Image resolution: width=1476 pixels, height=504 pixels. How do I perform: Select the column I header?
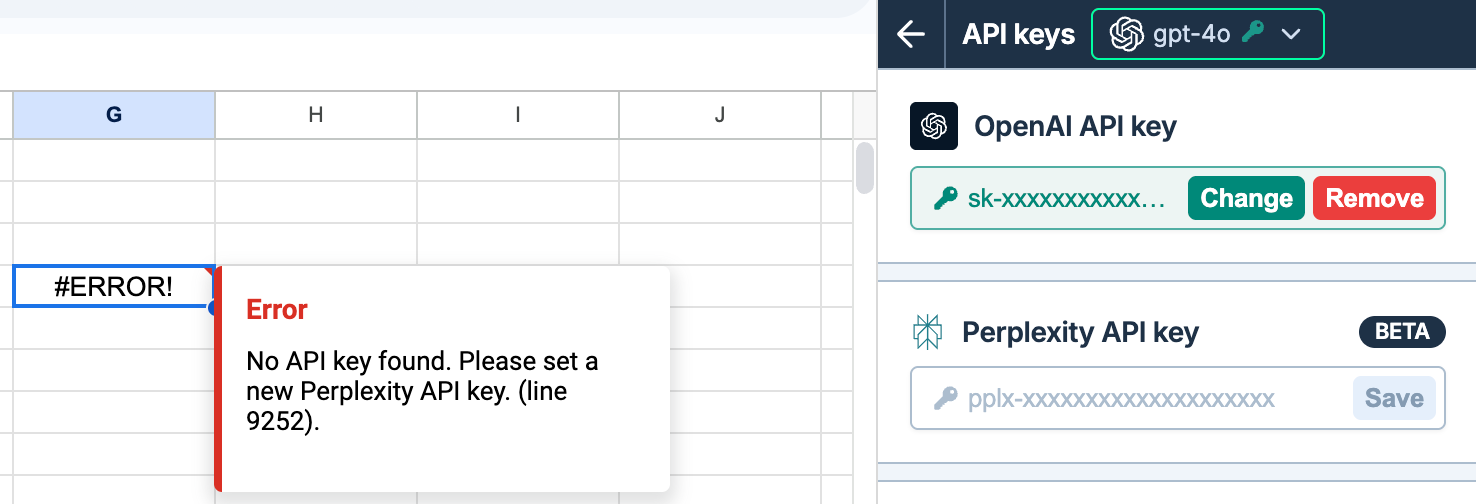pos(518,115)
